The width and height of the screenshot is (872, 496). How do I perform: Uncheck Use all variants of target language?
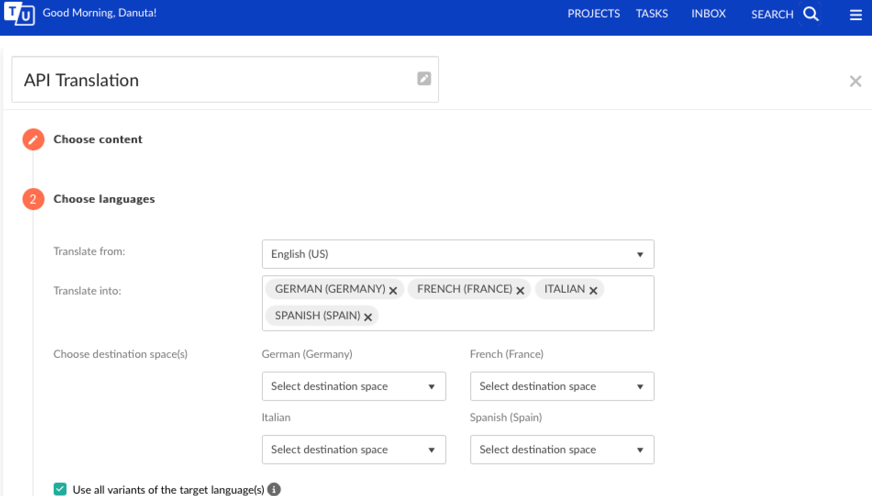[61, 489]
